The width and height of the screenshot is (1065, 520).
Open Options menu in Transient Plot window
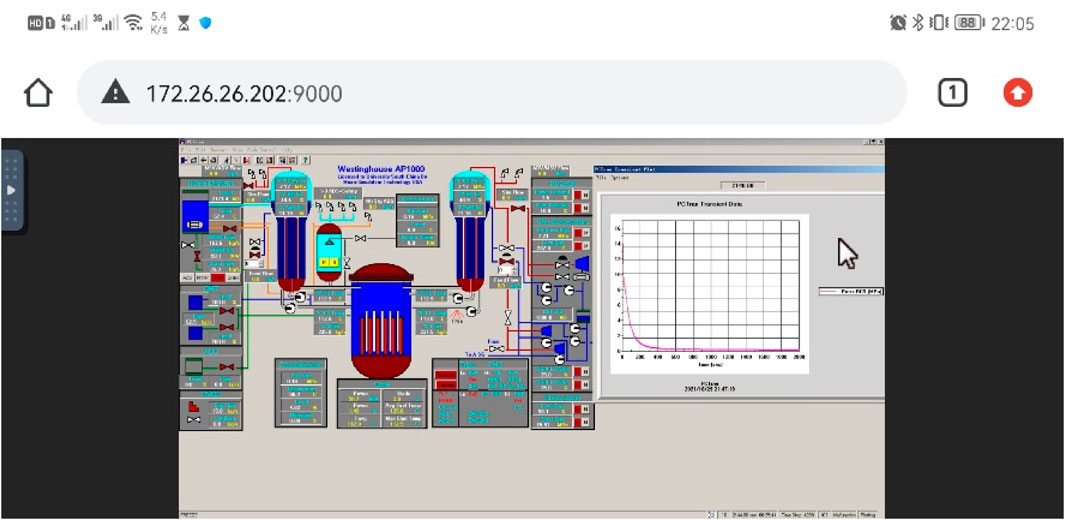pos(620,177)
